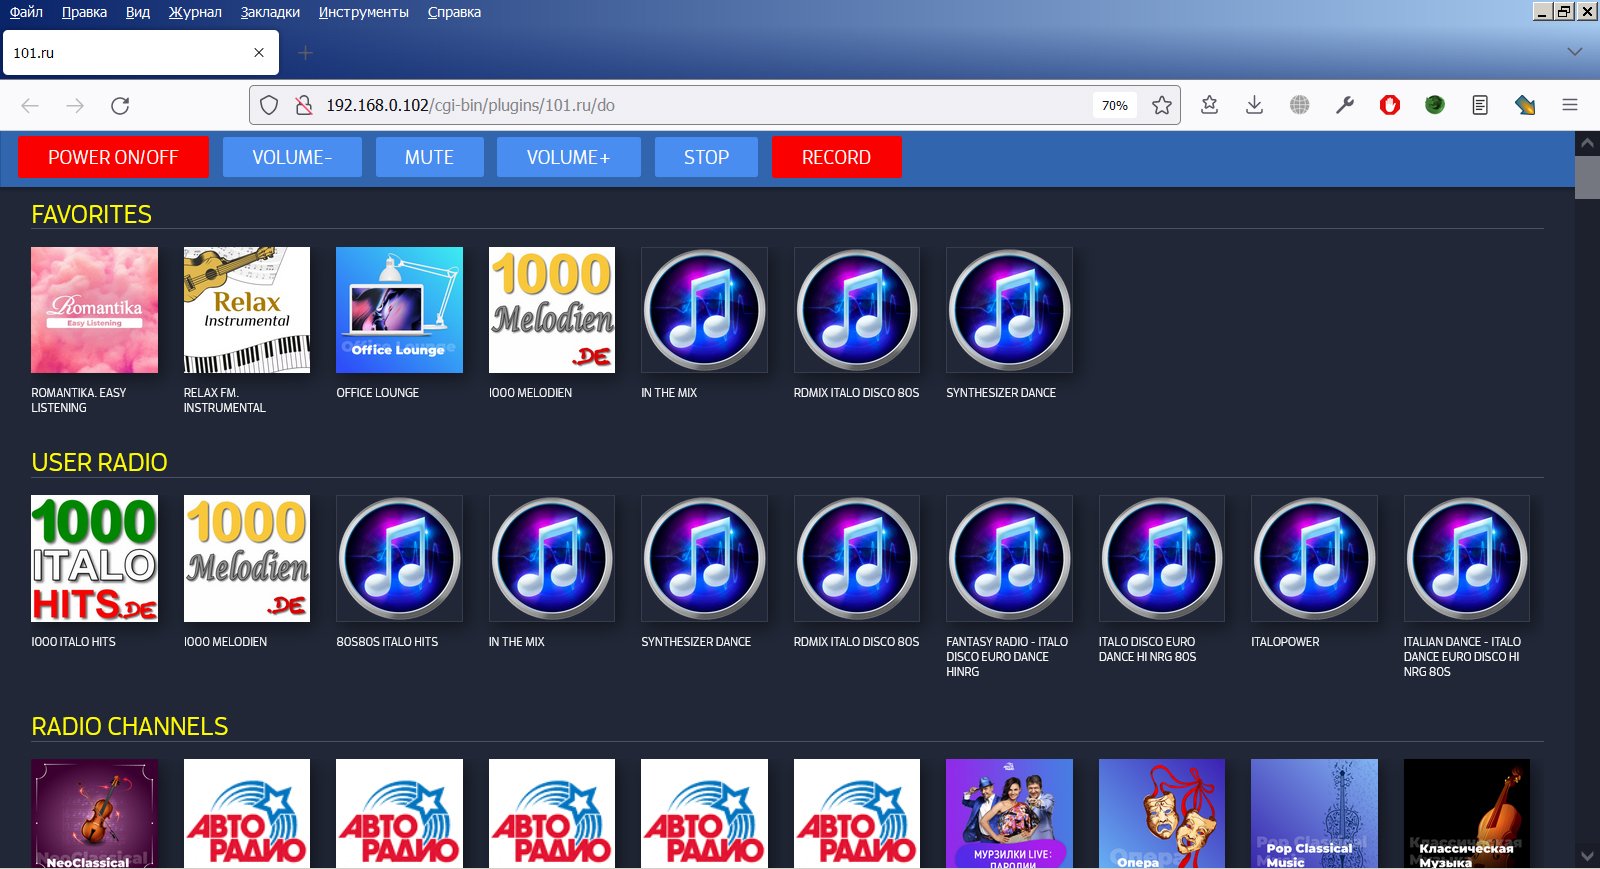
Task: Play the Классическая Музыка channel thumbnail
Action: tap(1467, 813)
